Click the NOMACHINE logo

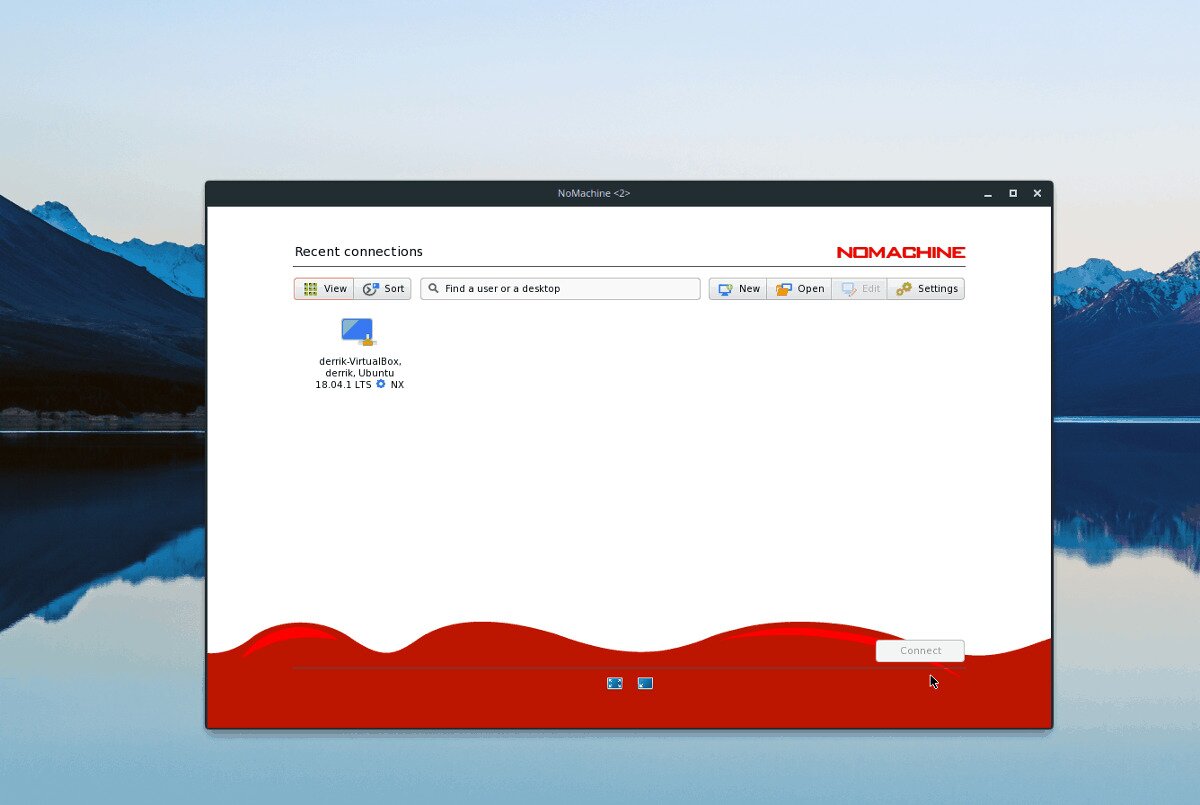pyautogui.click(x=900, y=252)
